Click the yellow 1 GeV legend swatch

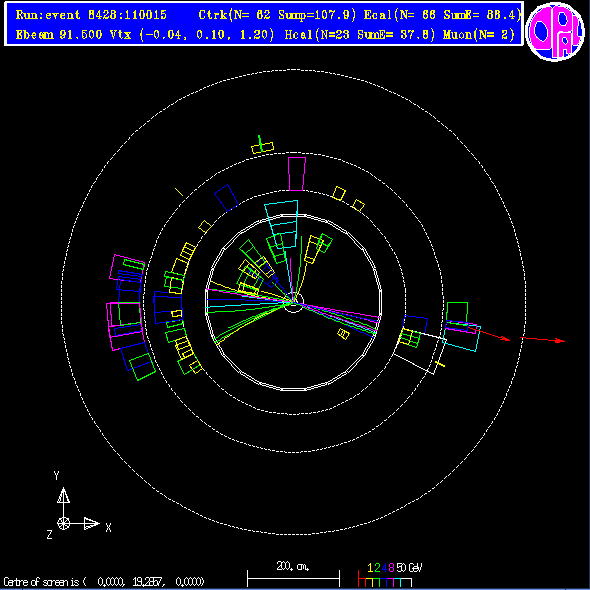point(369,582)
